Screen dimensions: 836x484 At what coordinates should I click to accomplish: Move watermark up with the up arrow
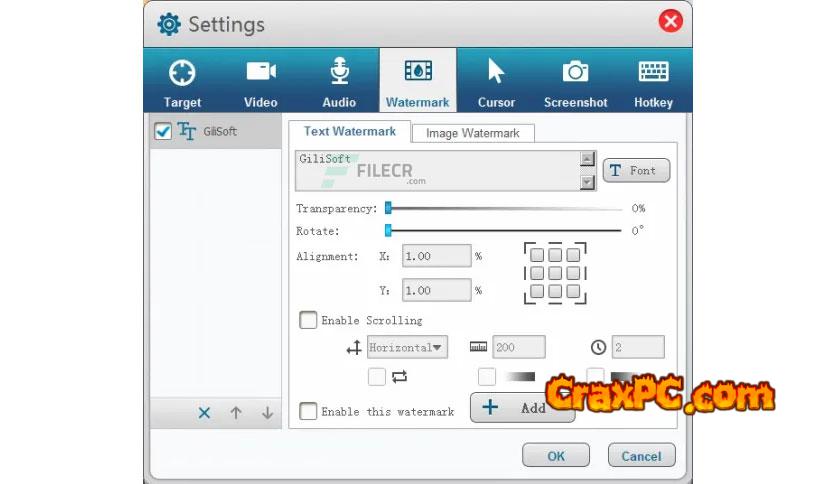(236, 413)
